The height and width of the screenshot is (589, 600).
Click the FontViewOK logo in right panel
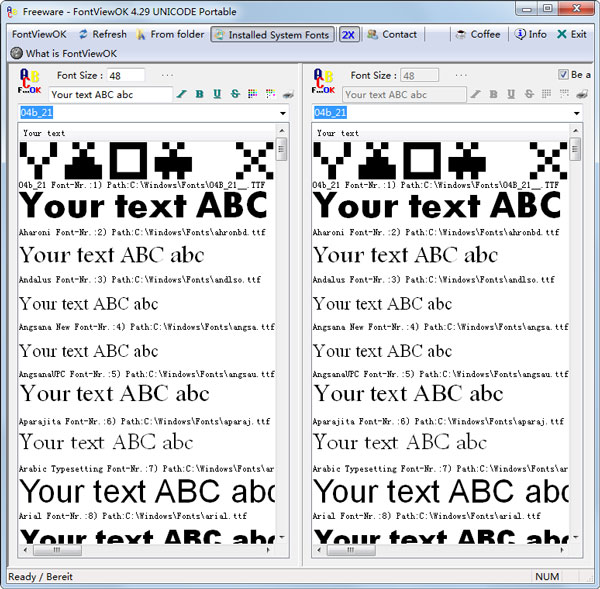point(323,81)
